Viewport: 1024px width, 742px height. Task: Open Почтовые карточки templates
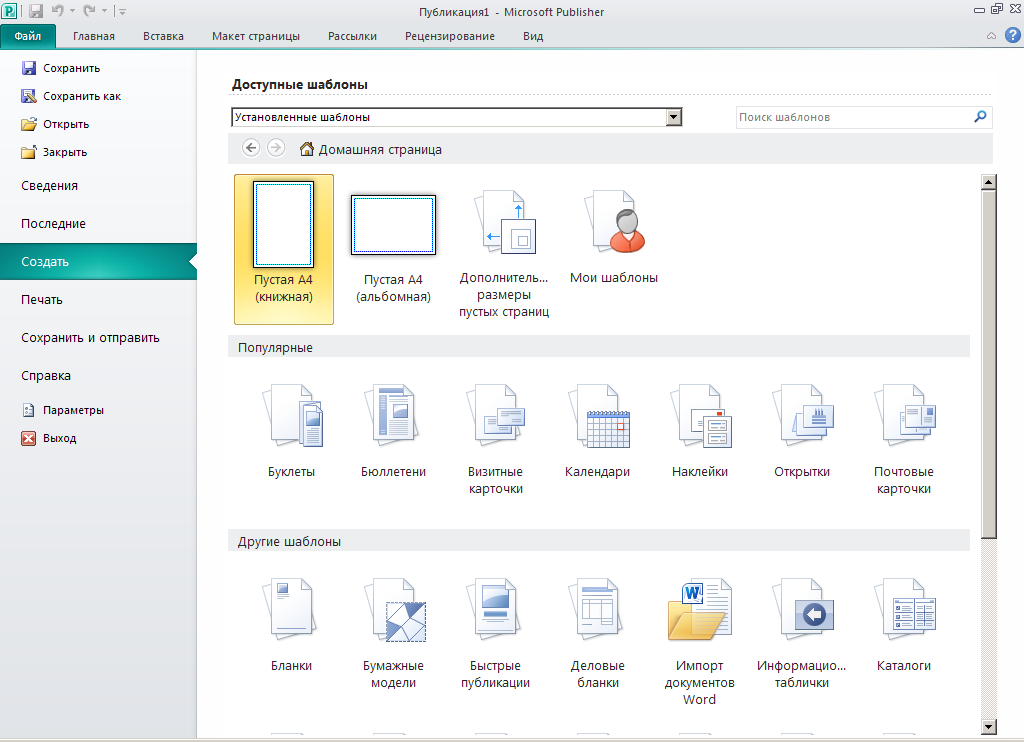pos(904,440)
